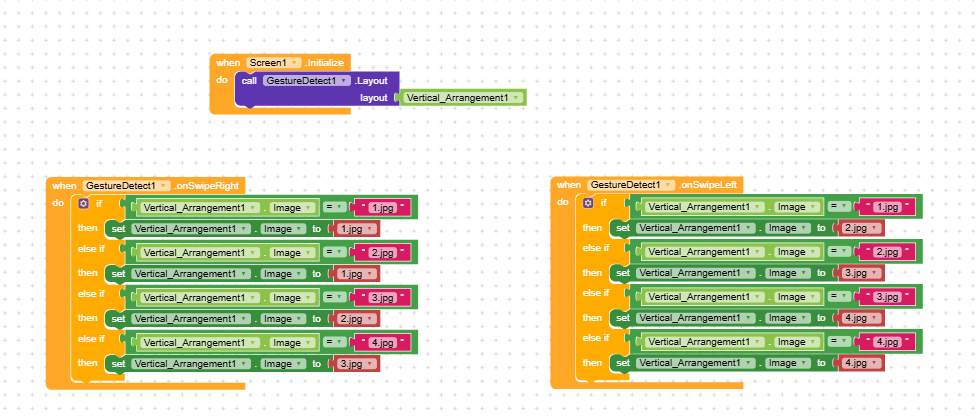The height and width of the screenshot is (416, 980).
Task: Click the 3.jpg text string in onSwipeLeft comparison
Action: pyautogui.click(x=888, y=297)
